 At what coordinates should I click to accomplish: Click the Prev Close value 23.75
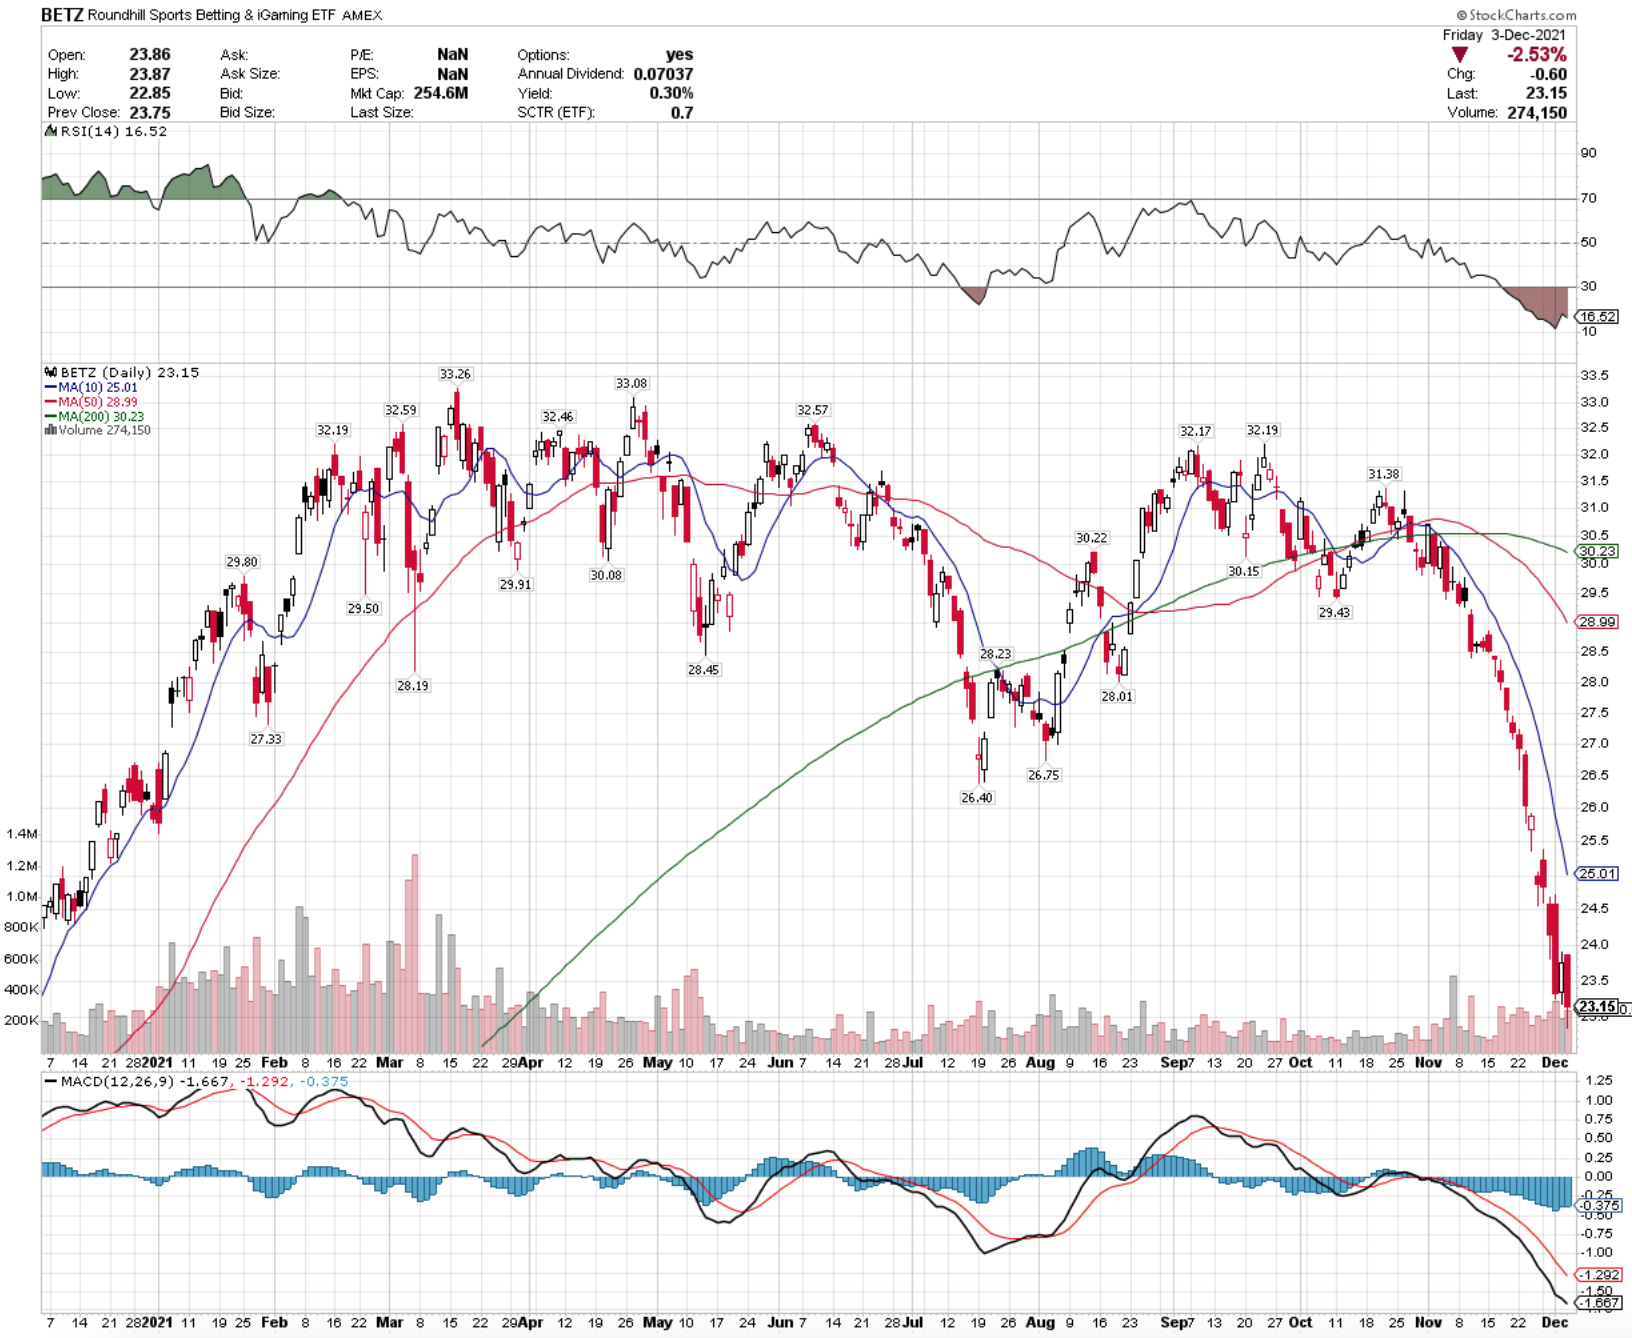click(150, 113)
